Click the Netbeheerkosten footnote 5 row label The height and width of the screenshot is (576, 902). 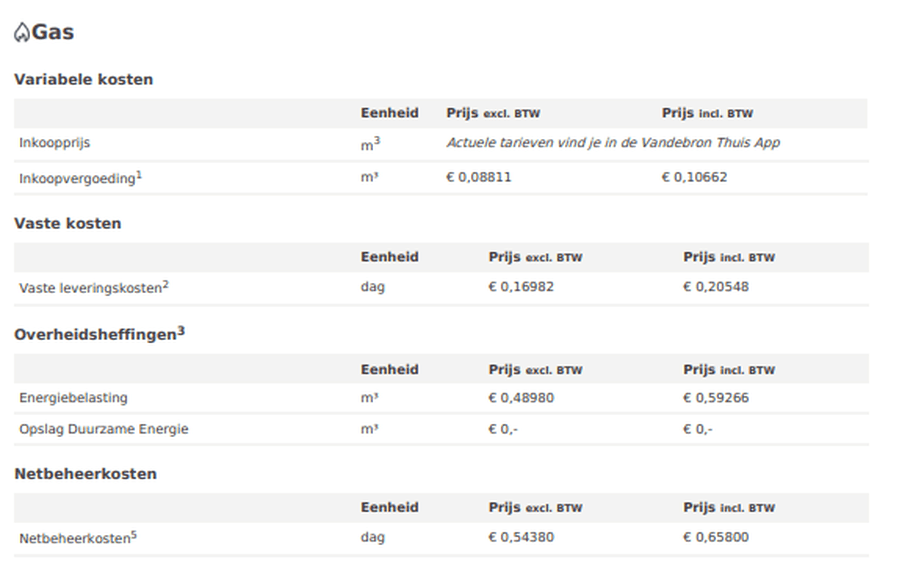coord(77,538)
